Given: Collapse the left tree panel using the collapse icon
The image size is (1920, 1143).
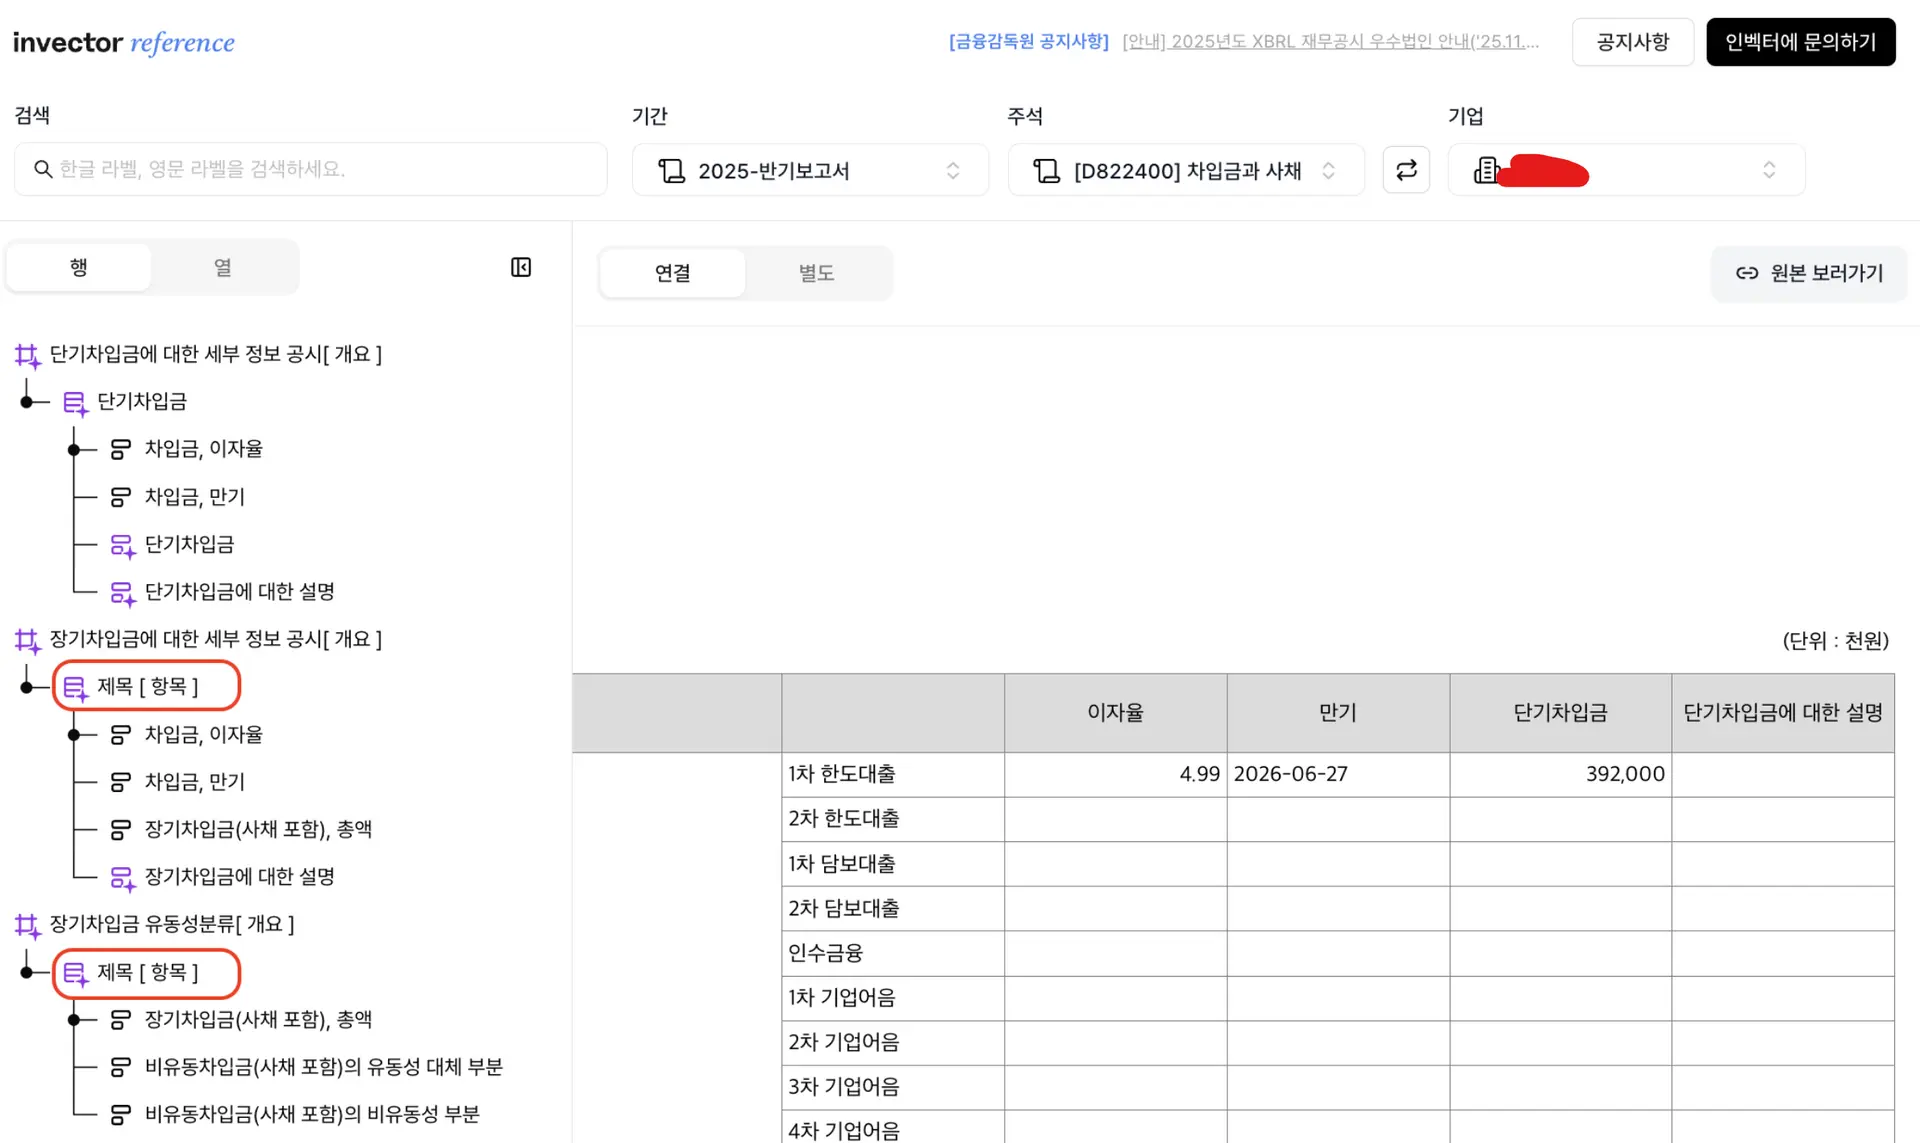Looking at the screenshot, I should coord(520,267).
